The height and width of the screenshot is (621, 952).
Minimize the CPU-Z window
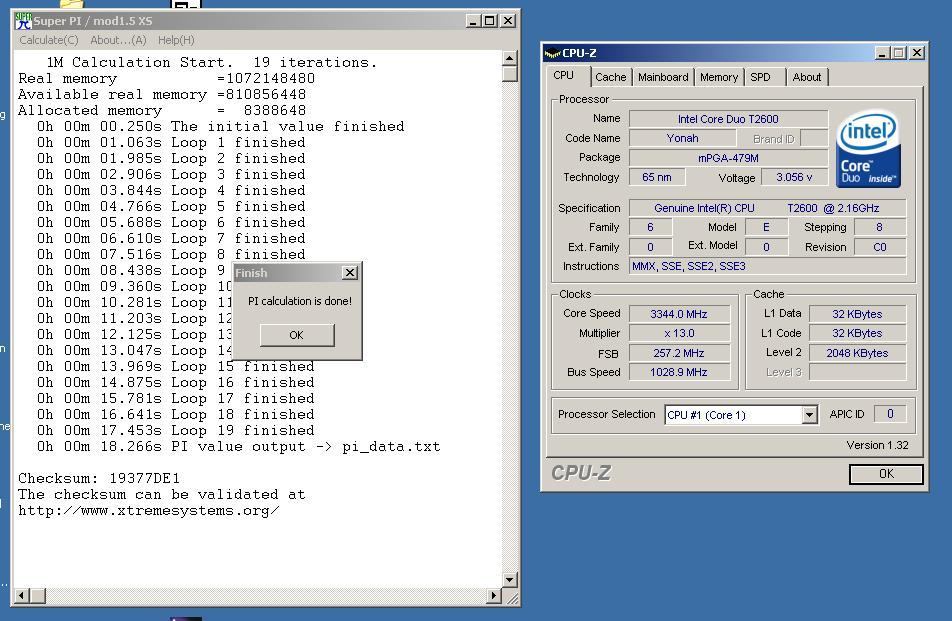tap(883, 53)
